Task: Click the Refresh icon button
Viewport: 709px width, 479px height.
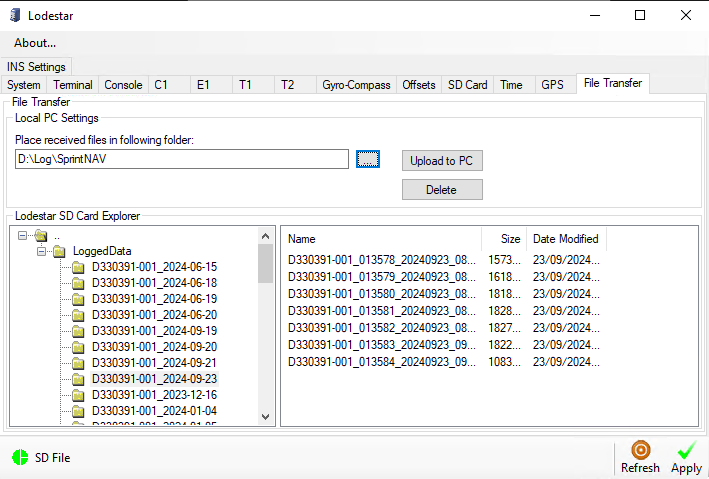Action: click(x=640, y=450)
